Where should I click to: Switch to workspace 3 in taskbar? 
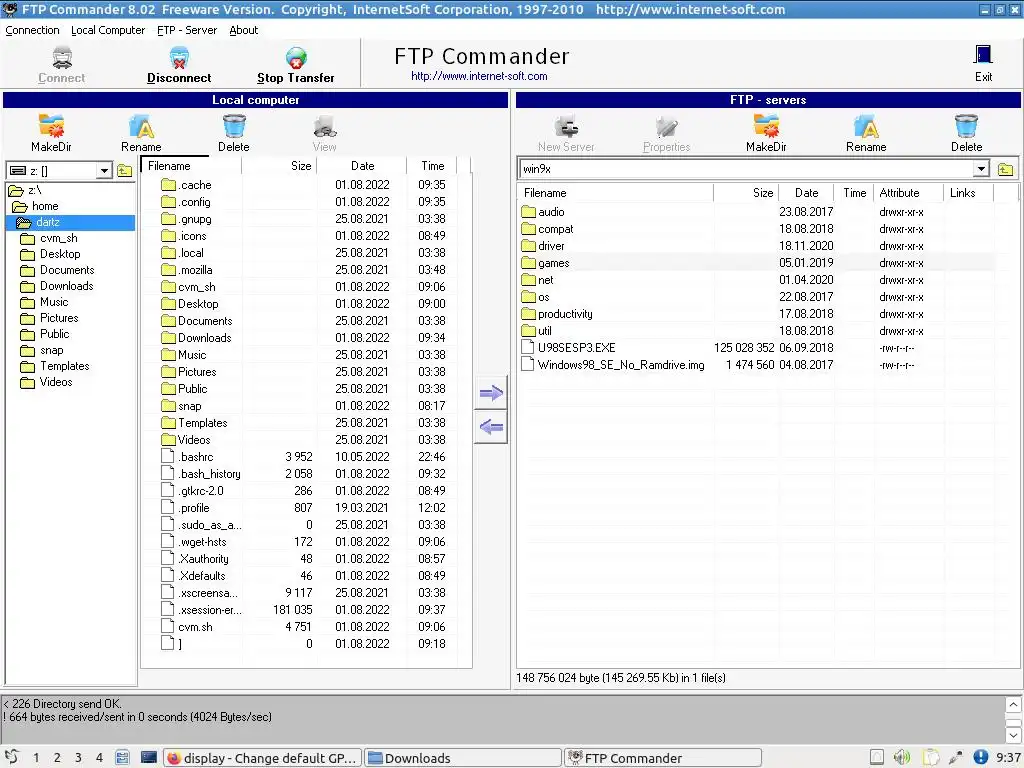78,758
